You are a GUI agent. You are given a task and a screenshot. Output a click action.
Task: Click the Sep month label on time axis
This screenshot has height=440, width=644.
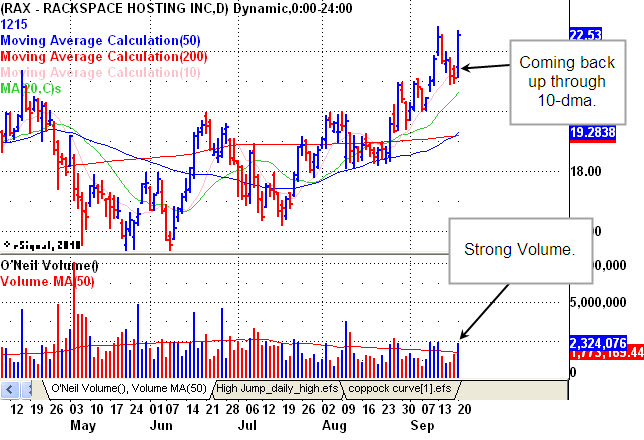(x=422, y=425)
